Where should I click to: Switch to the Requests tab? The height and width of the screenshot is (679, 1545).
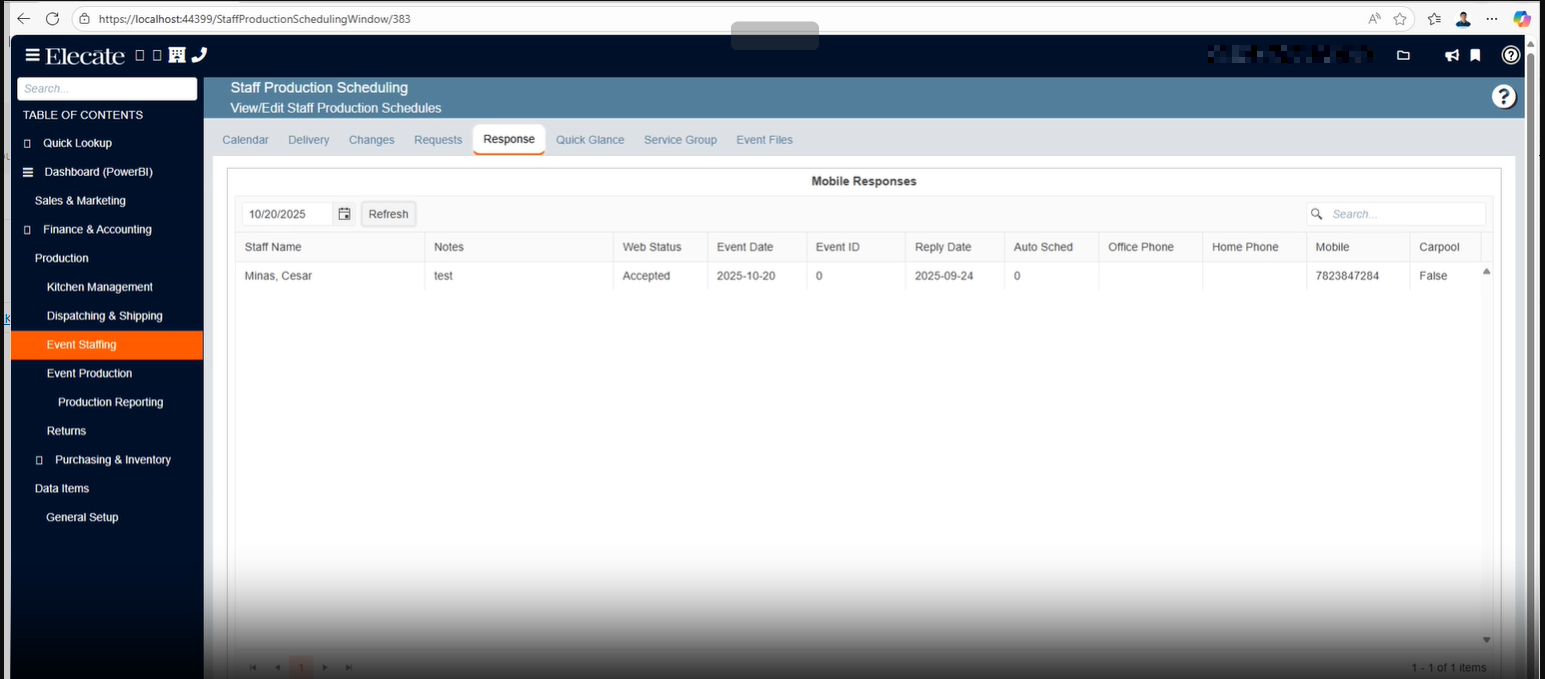[x=438, y=140]
